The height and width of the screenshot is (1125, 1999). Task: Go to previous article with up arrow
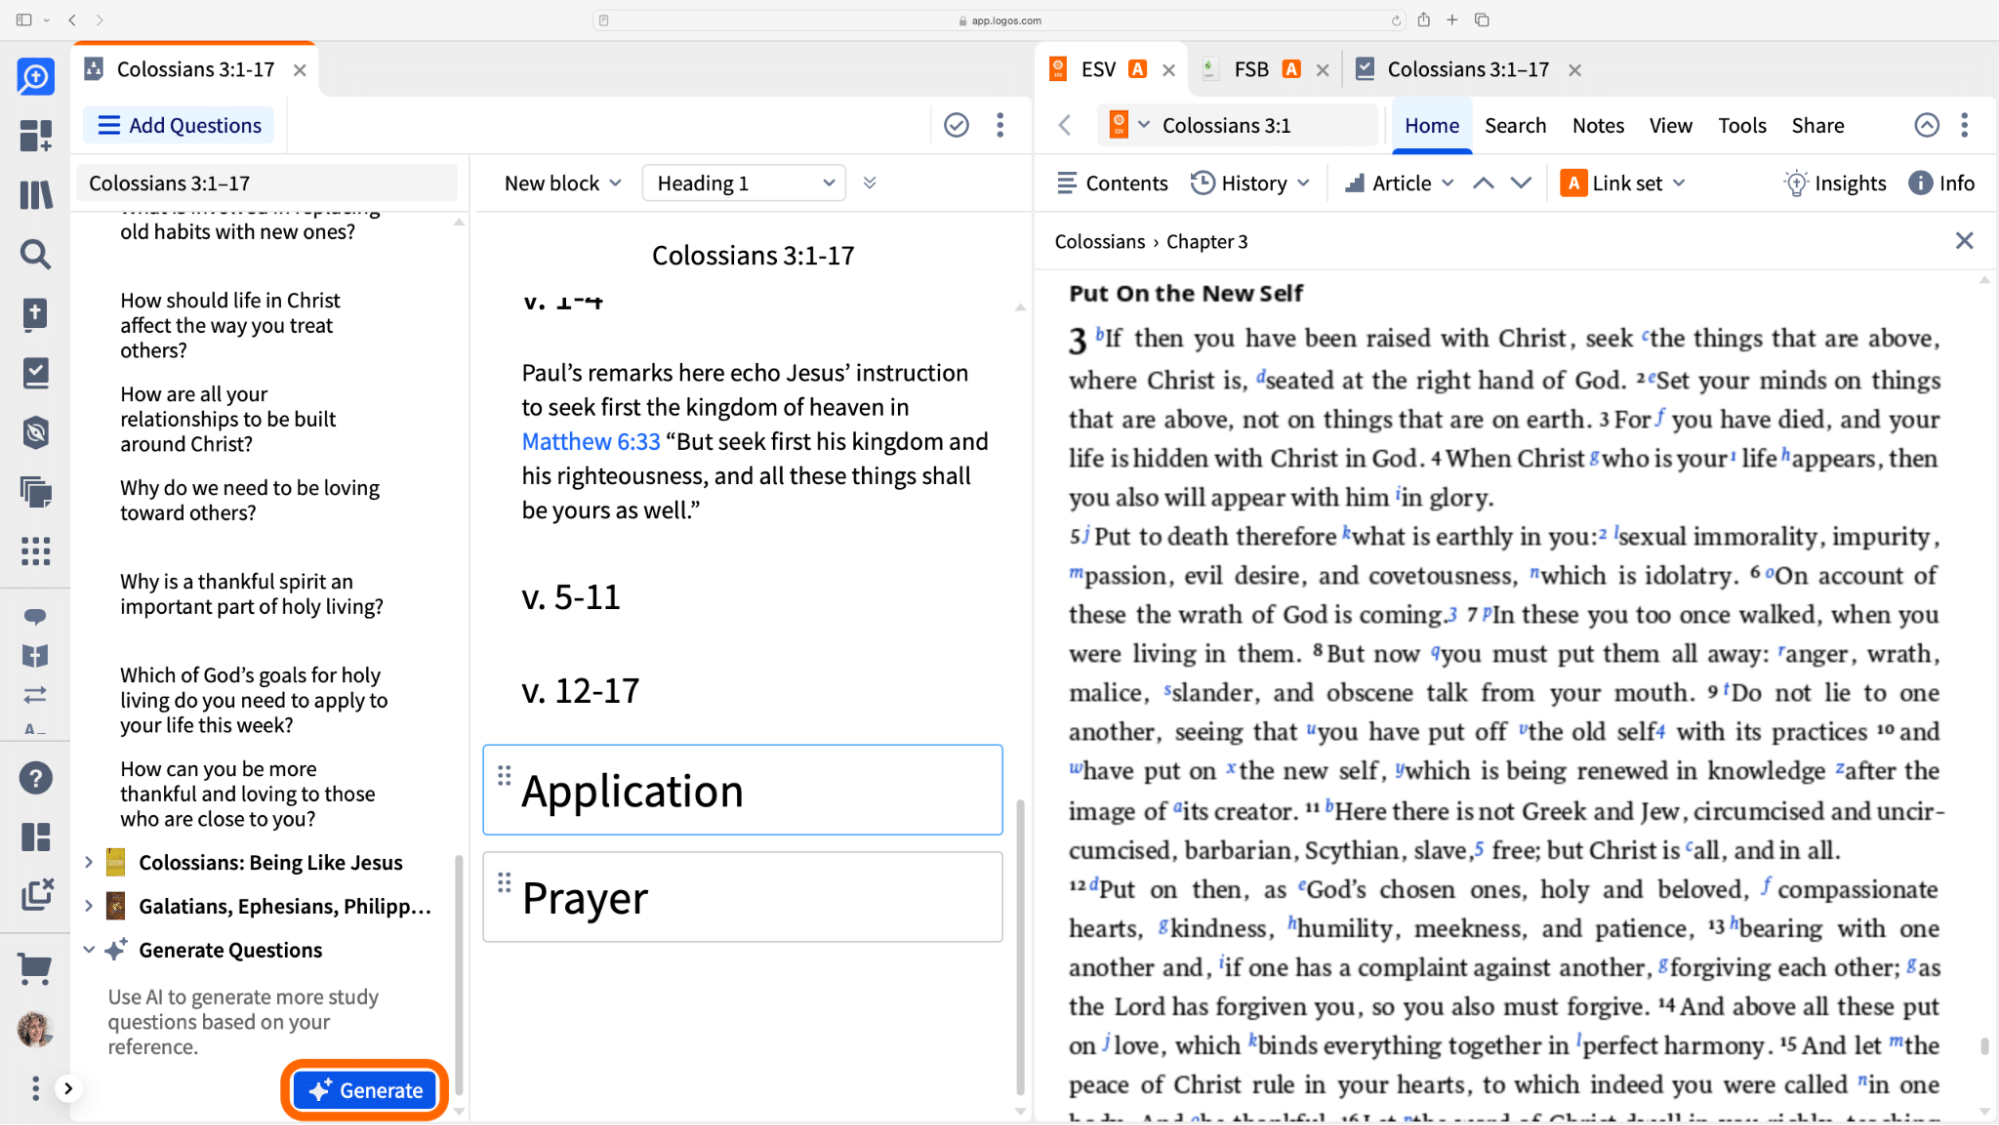pyautogui.click(x=1484, y=183)
